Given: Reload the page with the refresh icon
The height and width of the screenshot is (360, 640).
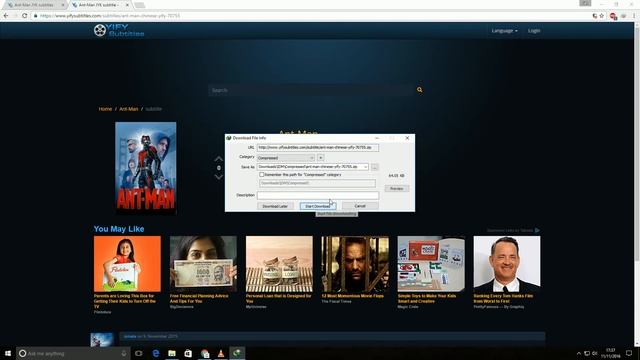Looking at the screenshot, I should pos(24,16).
